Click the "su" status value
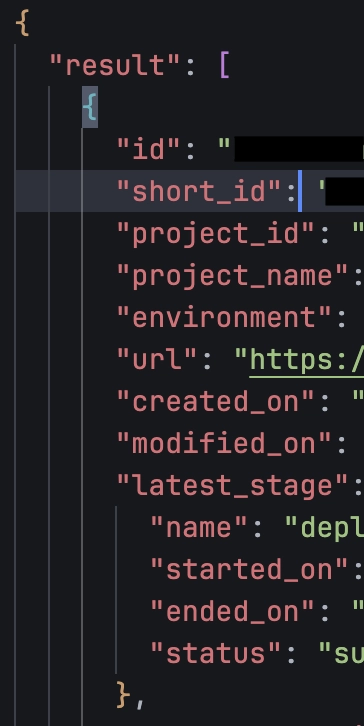The image size is (364, 726). (341, 653)
